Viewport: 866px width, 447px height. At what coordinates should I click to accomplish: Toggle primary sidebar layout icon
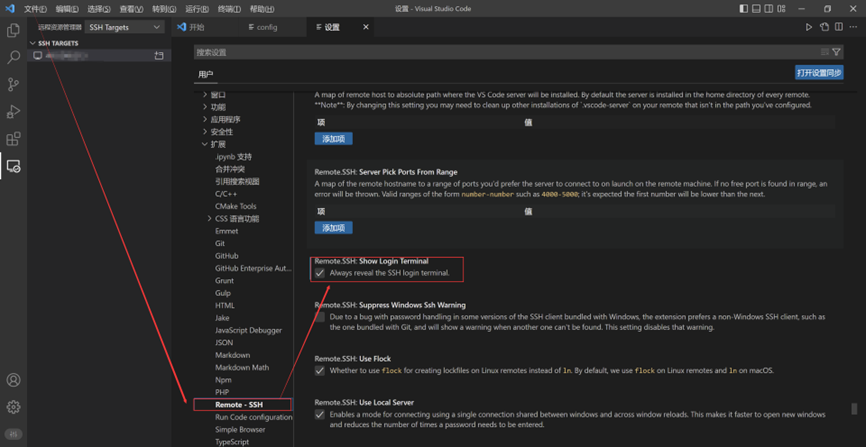(744, 9)
